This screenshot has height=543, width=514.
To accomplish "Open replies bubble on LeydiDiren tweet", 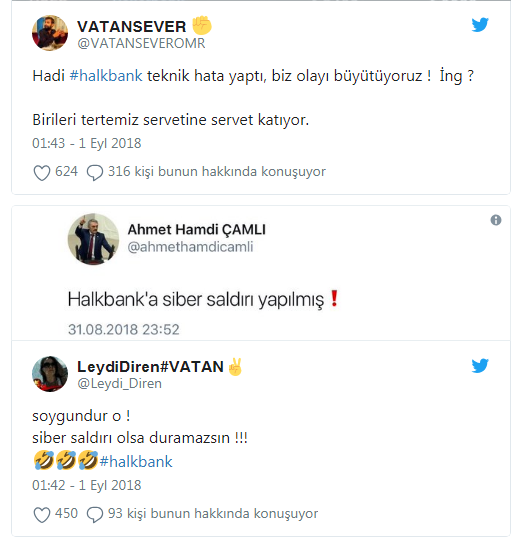I will 95,515.
